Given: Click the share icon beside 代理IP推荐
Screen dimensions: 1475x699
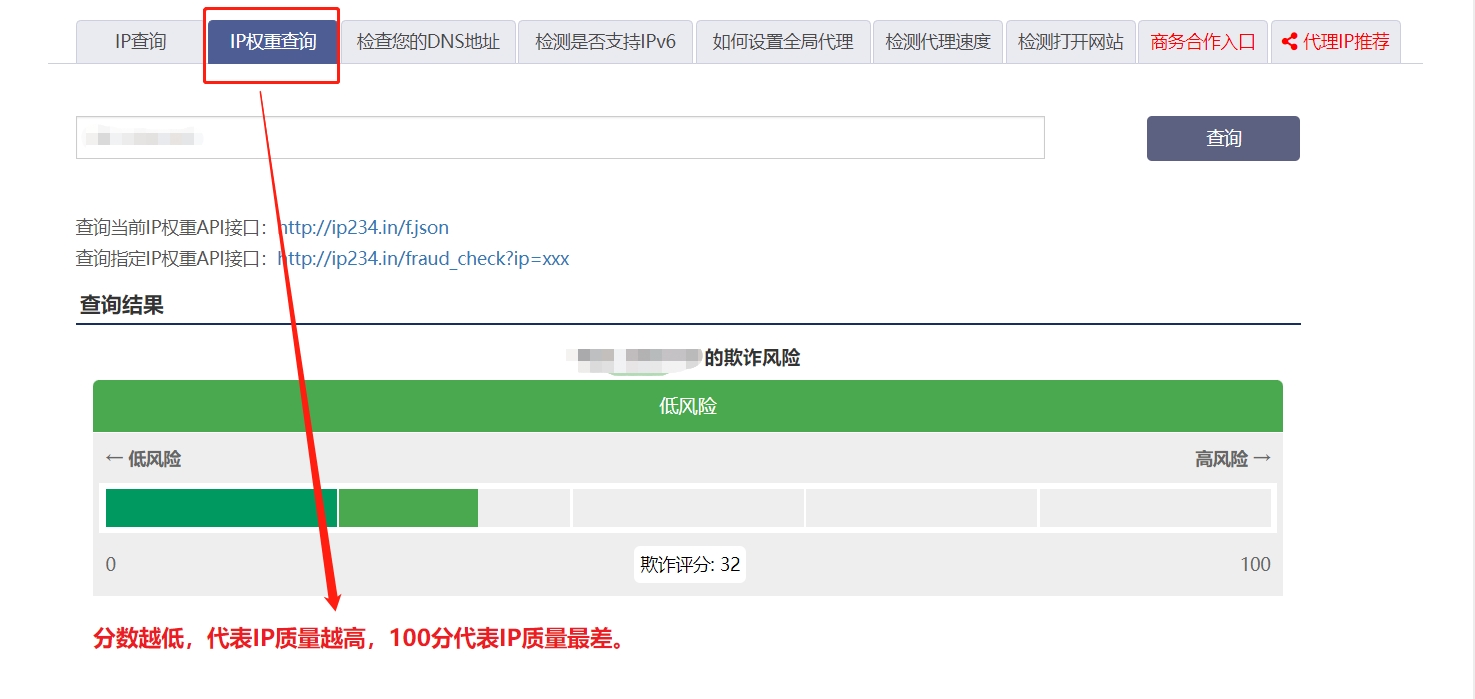Looking at the screenshot, I should pos(1289,42).
